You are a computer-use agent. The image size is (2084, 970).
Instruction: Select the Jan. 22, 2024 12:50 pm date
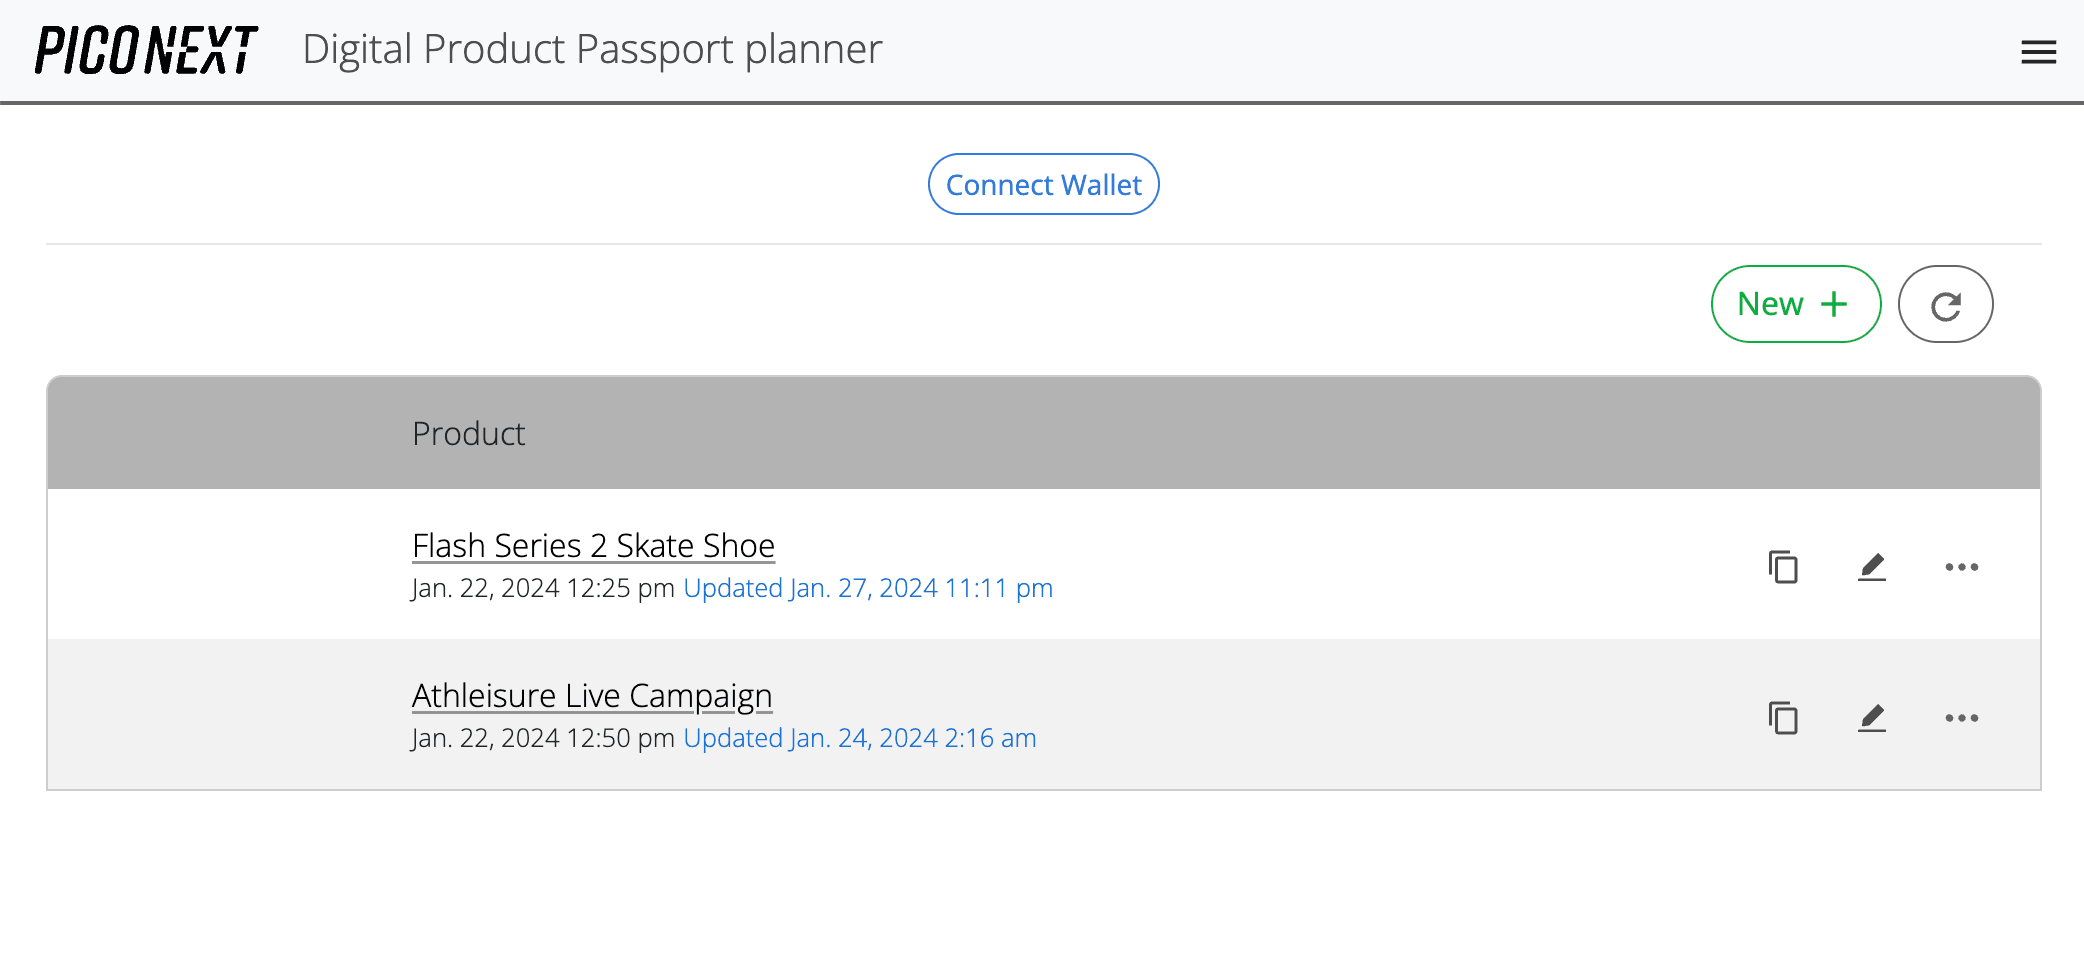(x=543, y=738)
